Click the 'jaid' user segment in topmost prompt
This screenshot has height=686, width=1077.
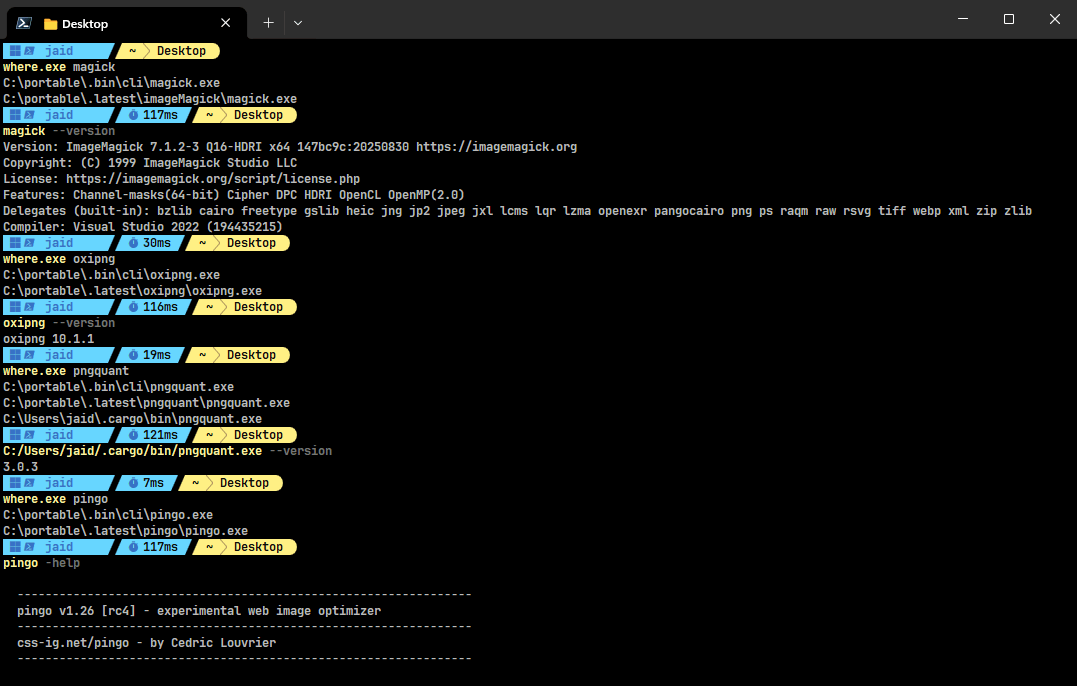coord(58,51)
